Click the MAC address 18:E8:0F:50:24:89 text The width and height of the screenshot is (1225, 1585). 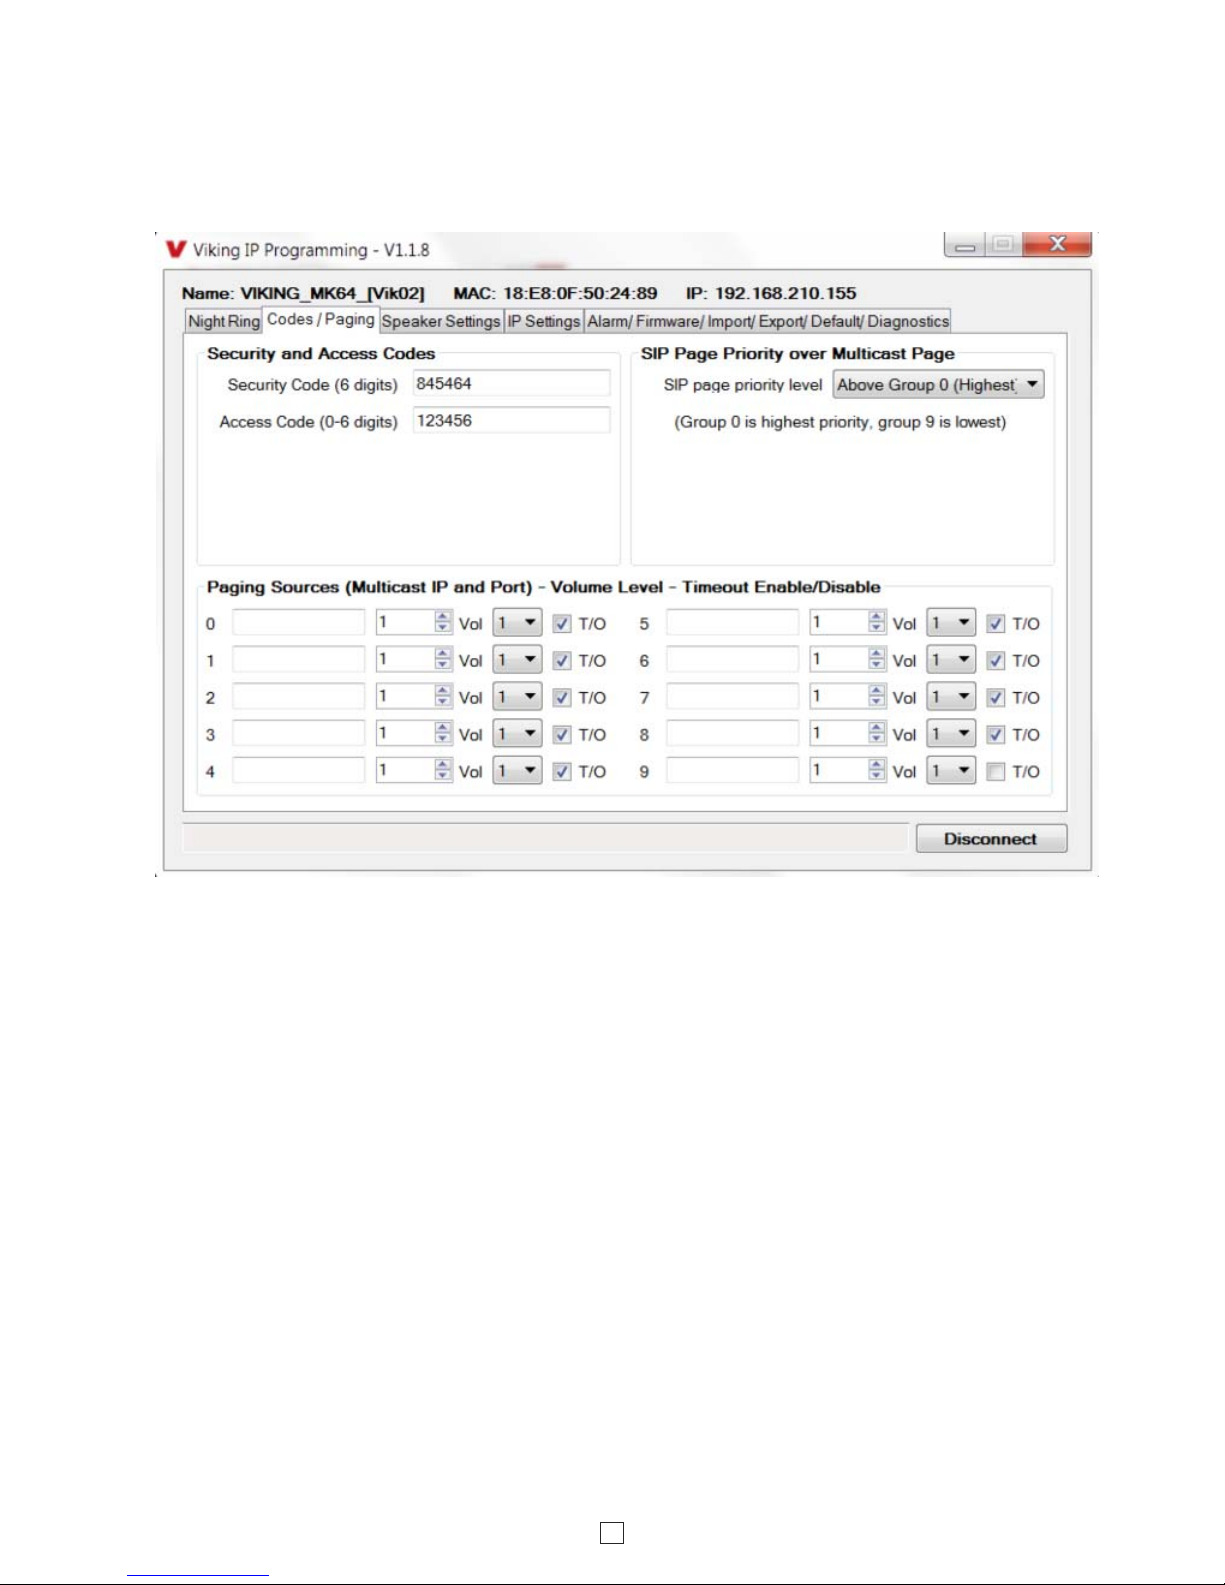(x=580, y=293)
